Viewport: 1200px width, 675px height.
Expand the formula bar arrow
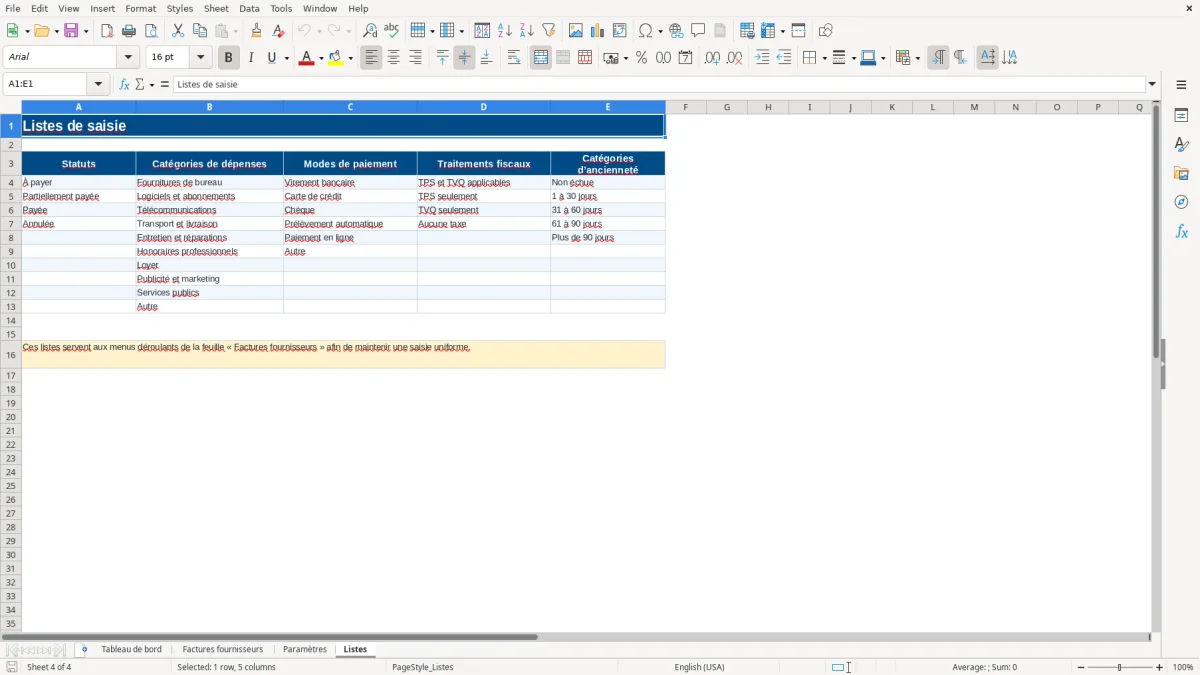[1152, 85]
